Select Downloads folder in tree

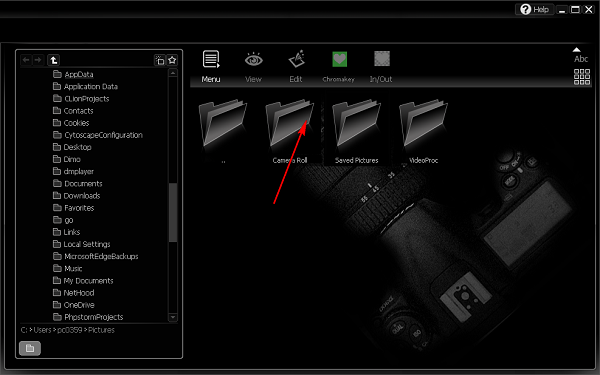tap(77, 196)
